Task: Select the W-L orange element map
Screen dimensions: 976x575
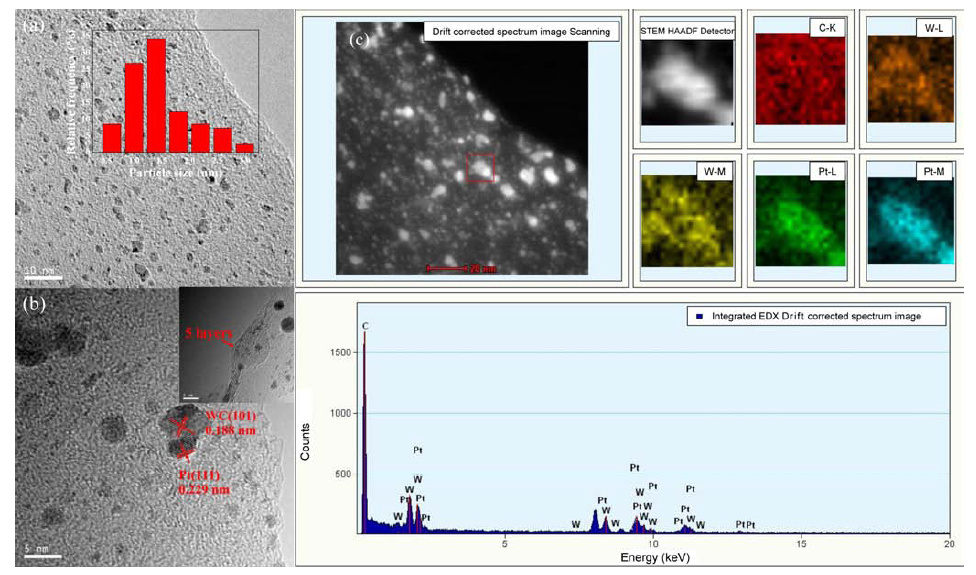Action: 910,78
